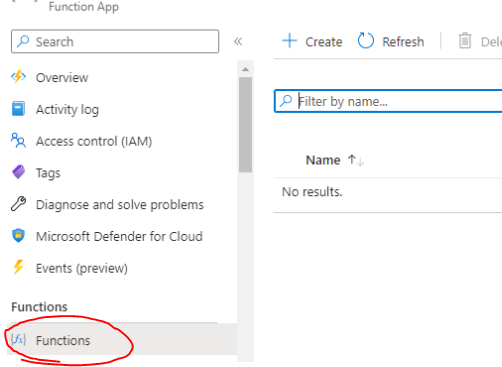502x367 pixels.
Task: Click the Events lightning bolt icon
Action: pos(18,267)
